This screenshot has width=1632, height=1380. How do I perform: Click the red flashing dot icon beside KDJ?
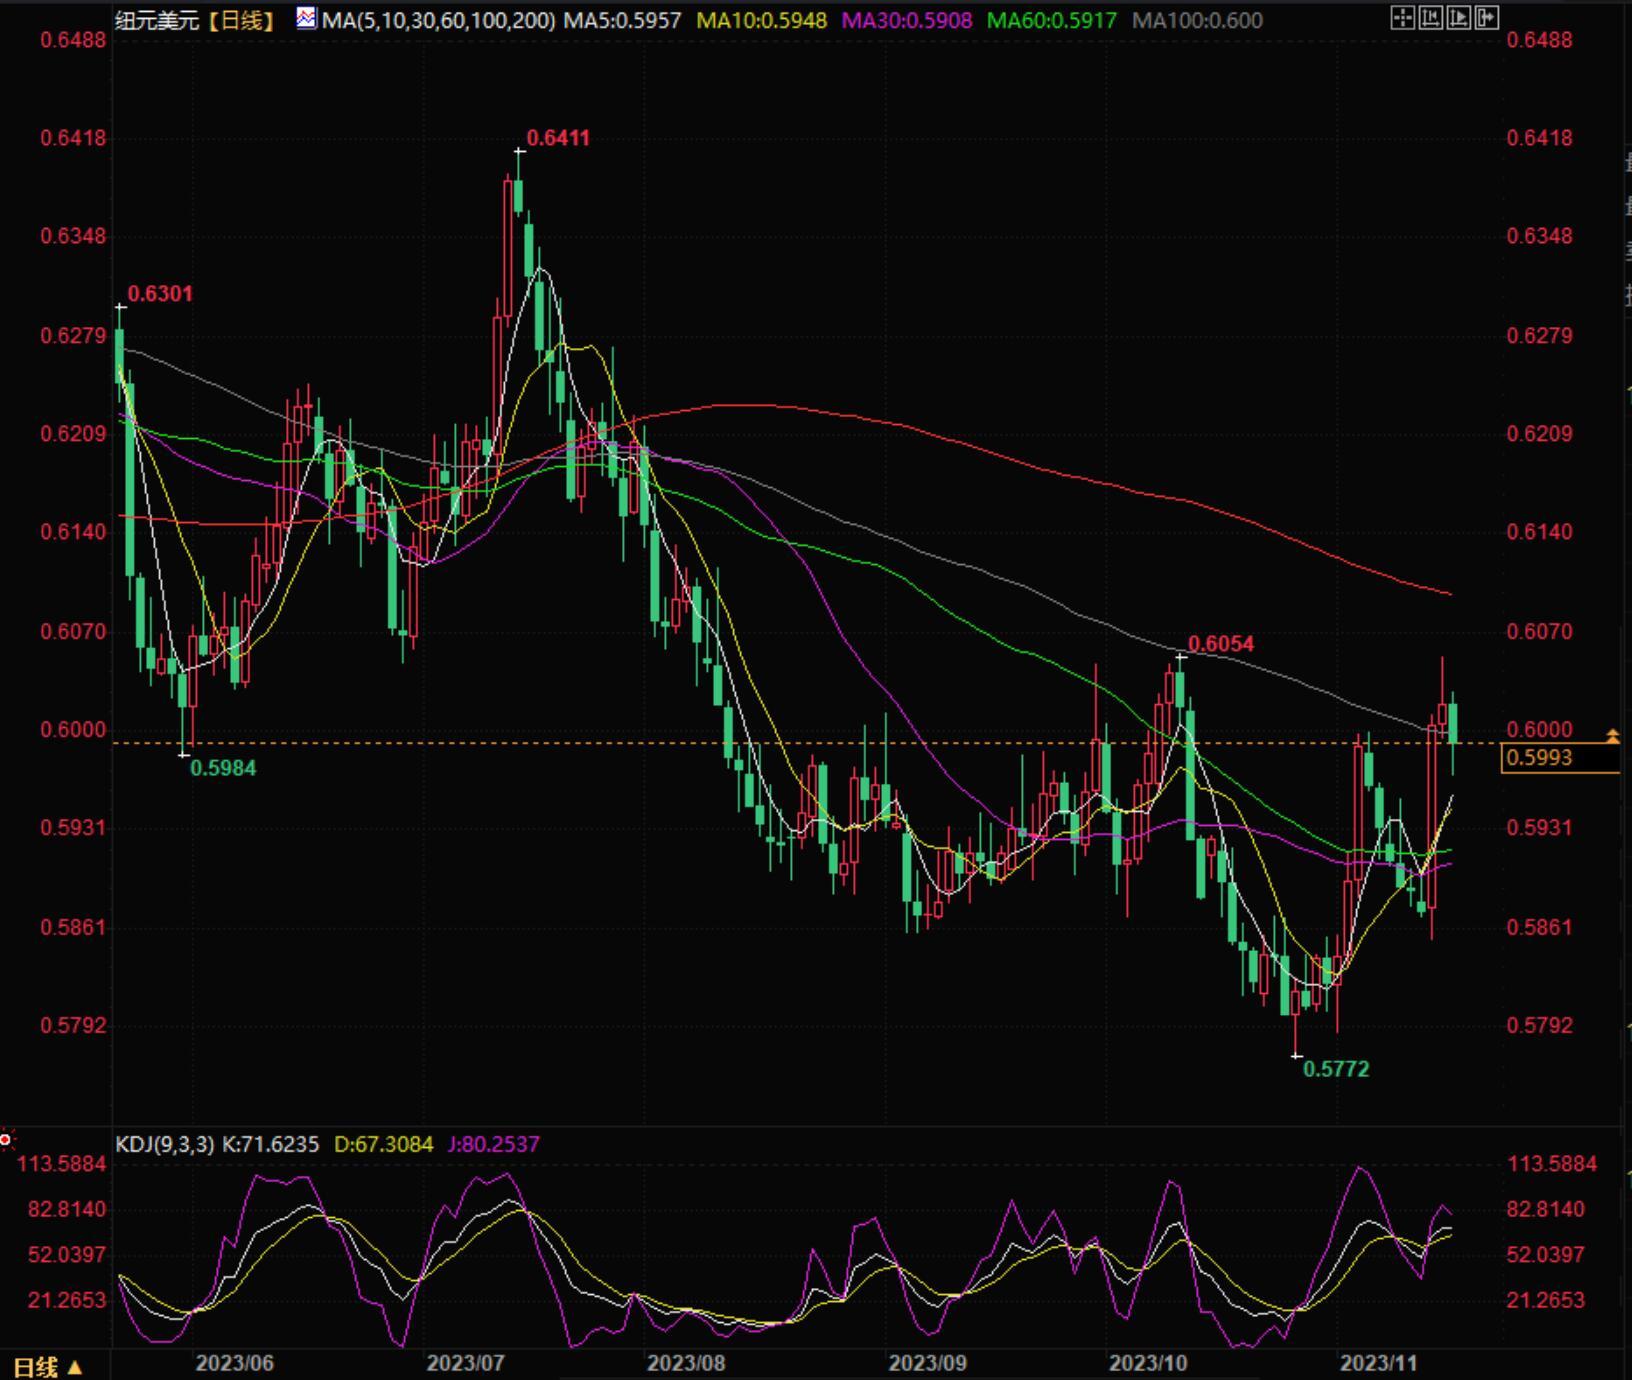pos(6,1140)
